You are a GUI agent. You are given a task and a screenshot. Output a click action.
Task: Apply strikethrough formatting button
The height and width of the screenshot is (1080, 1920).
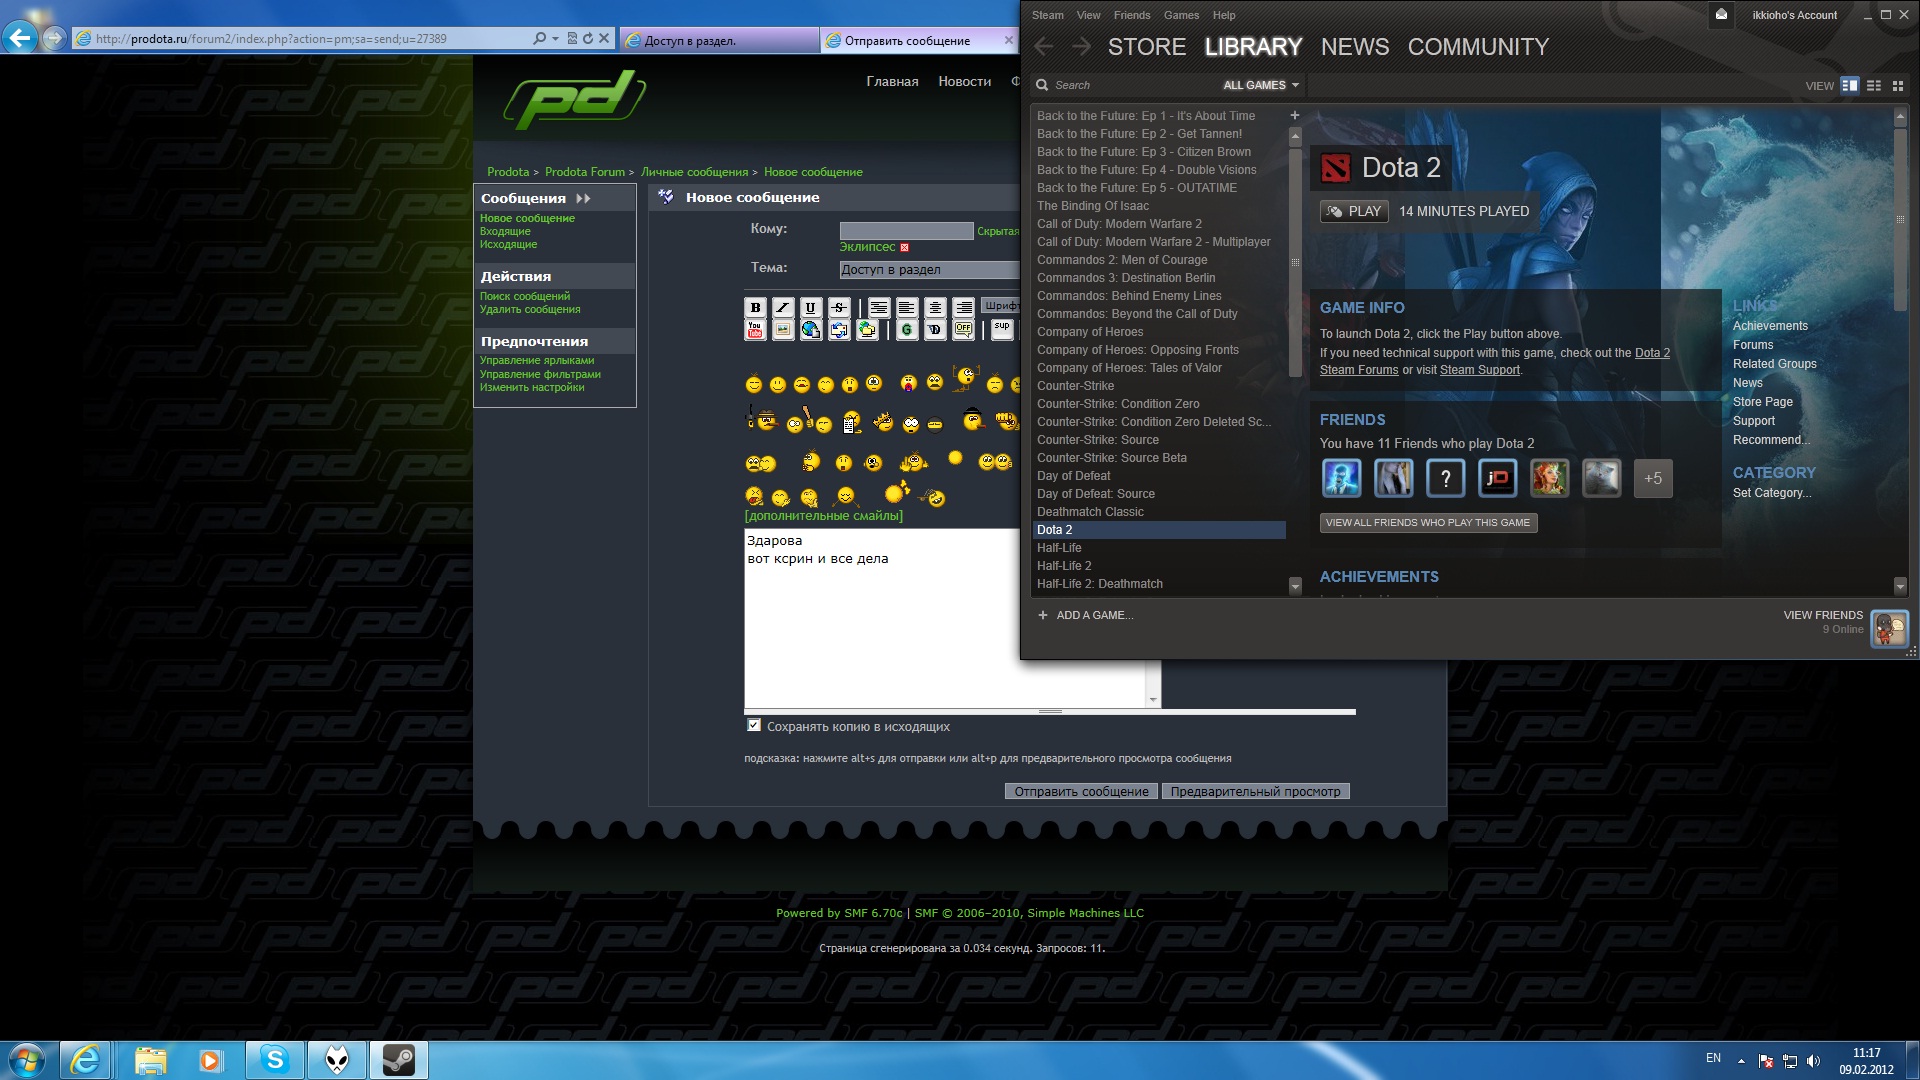click(x=839, y=308)
